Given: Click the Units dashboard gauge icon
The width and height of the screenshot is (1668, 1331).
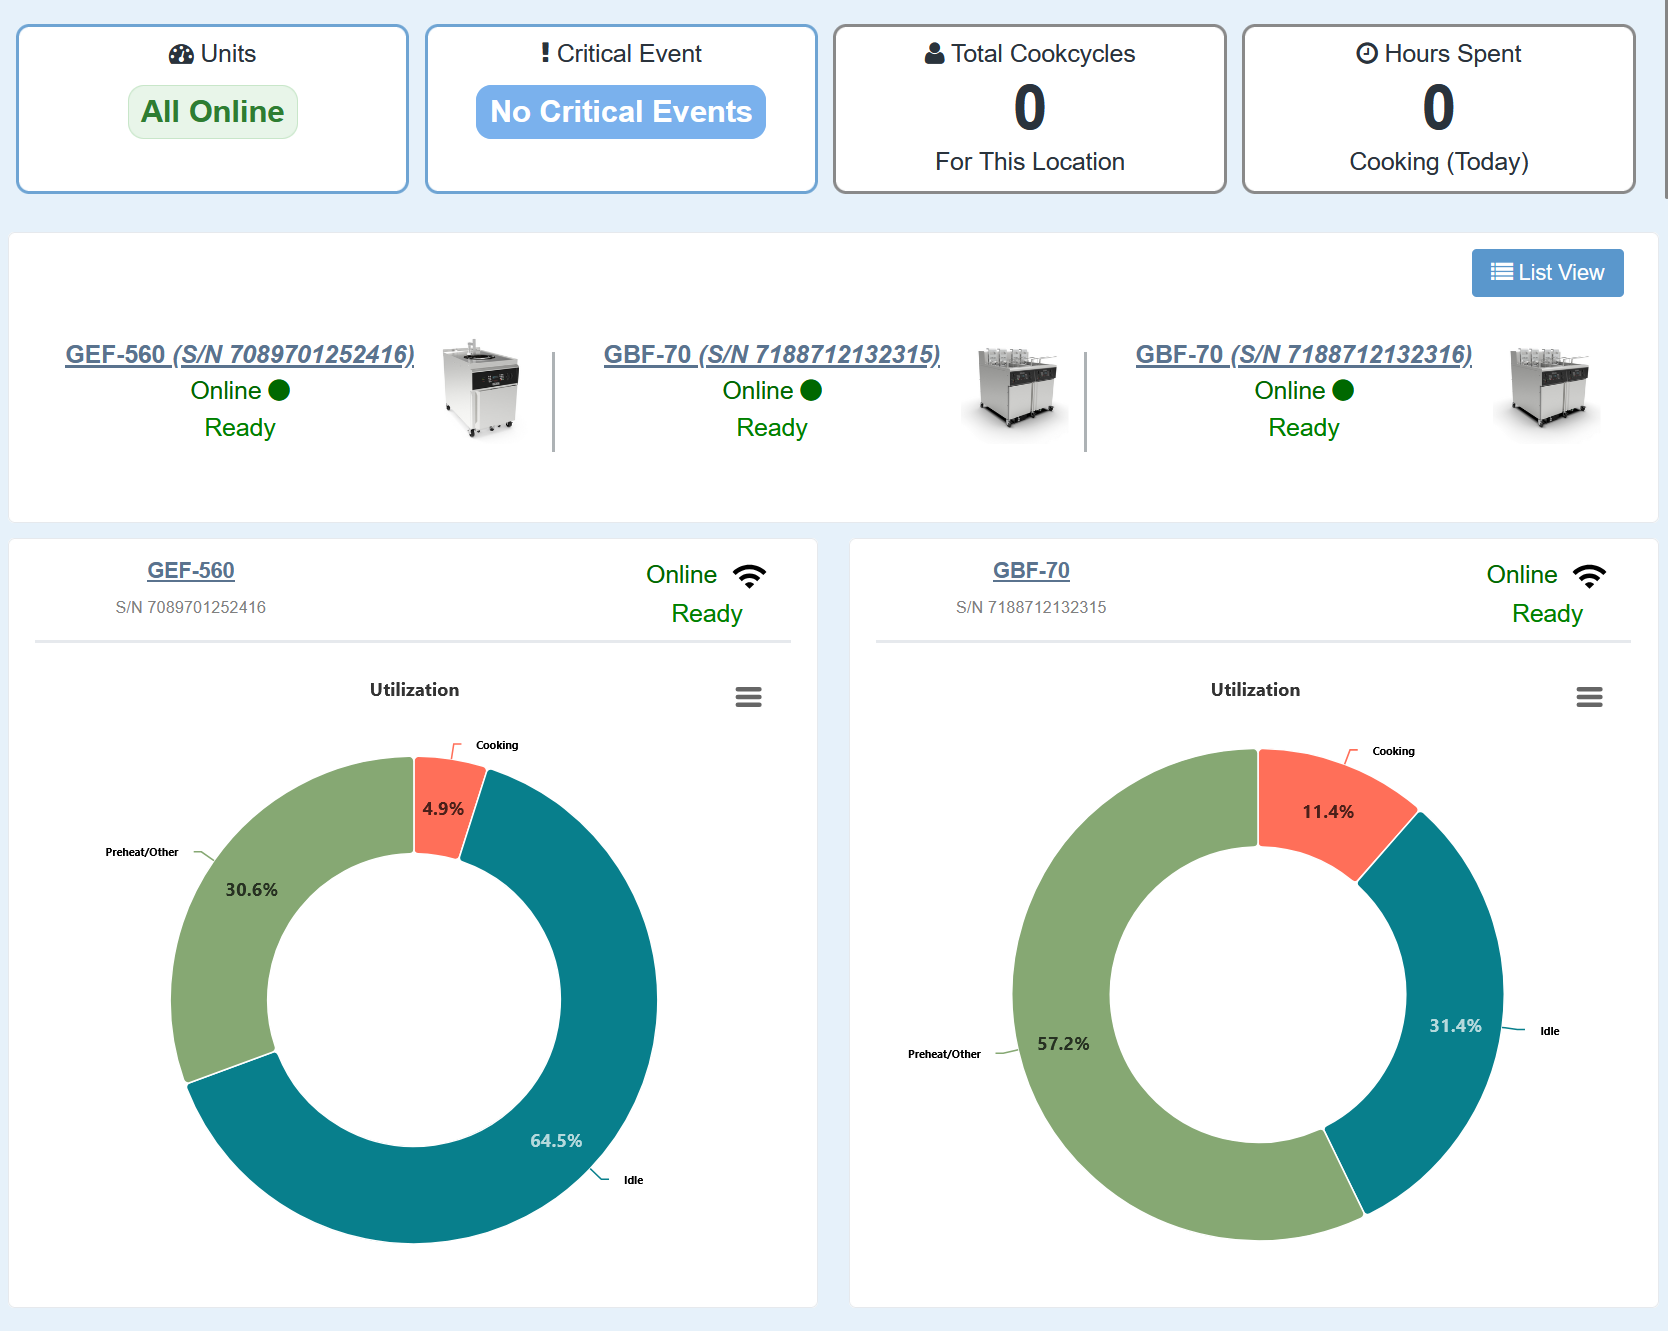Looking at the screenshot, I should (x=181, y=54).
